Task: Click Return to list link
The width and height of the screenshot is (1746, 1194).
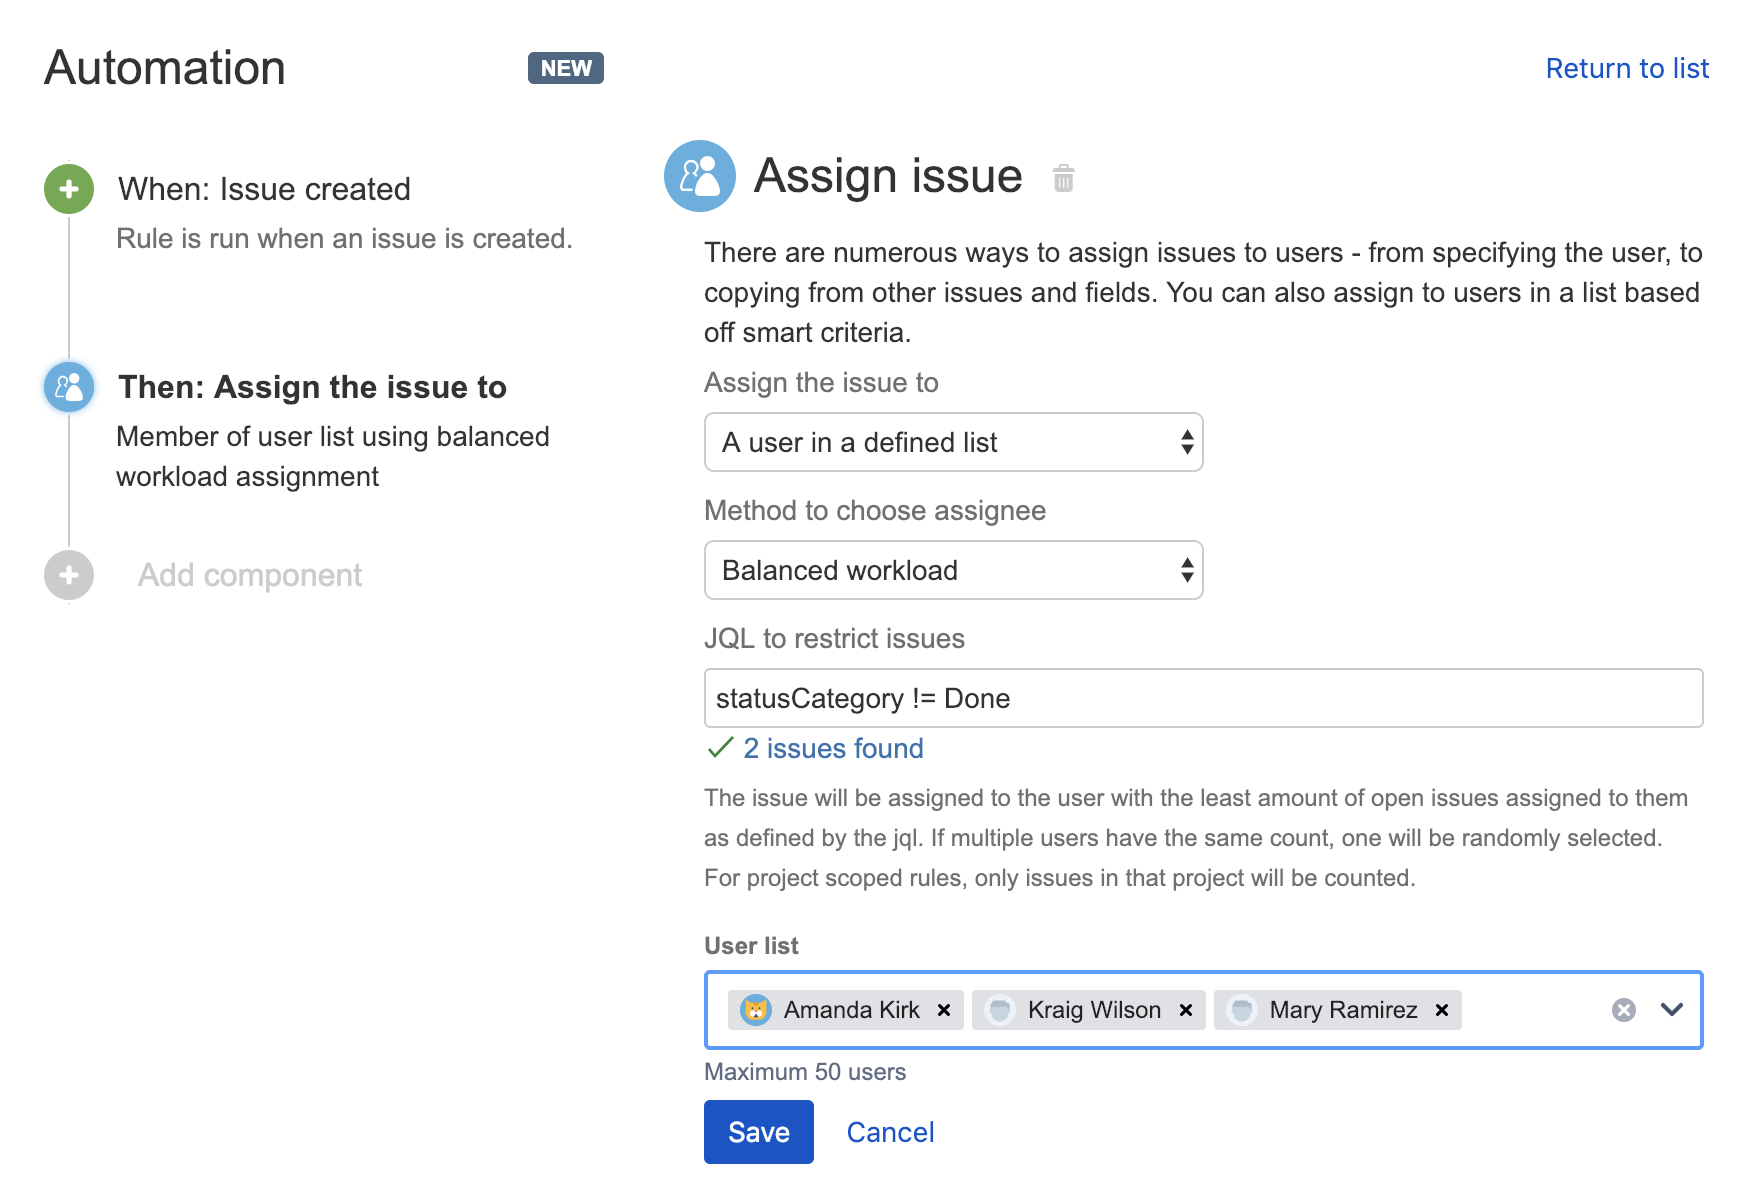Action: 1626,68
